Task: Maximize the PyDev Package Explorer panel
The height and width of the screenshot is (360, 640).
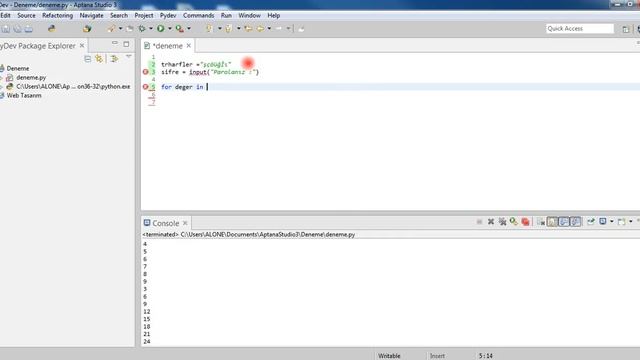Action: click(x=126, y=44)
